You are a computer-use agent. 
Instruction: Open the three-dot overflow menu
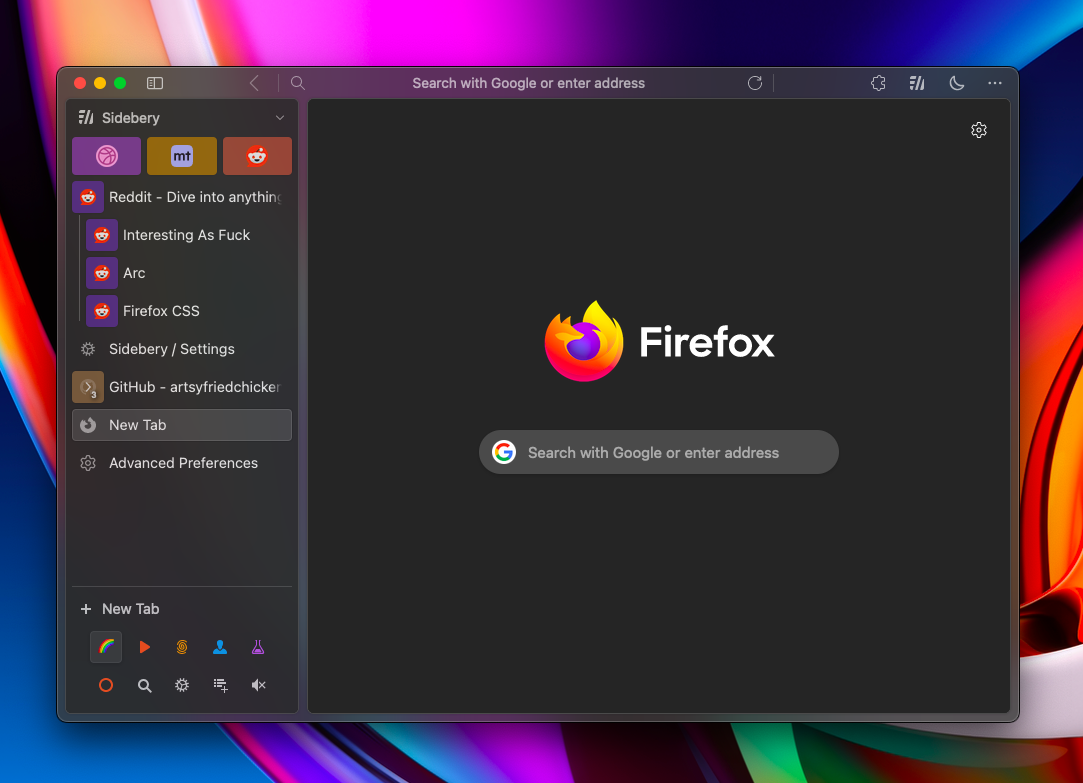point(995,83)
